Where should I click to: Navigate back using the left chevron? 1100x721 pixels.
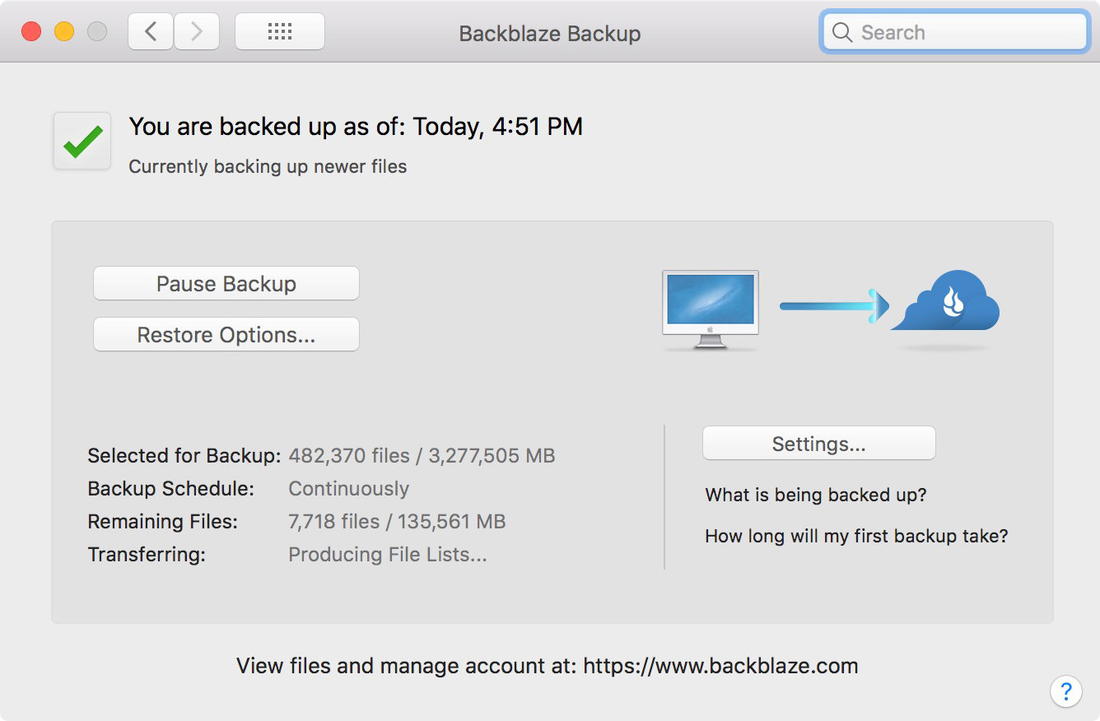[150, 31]
